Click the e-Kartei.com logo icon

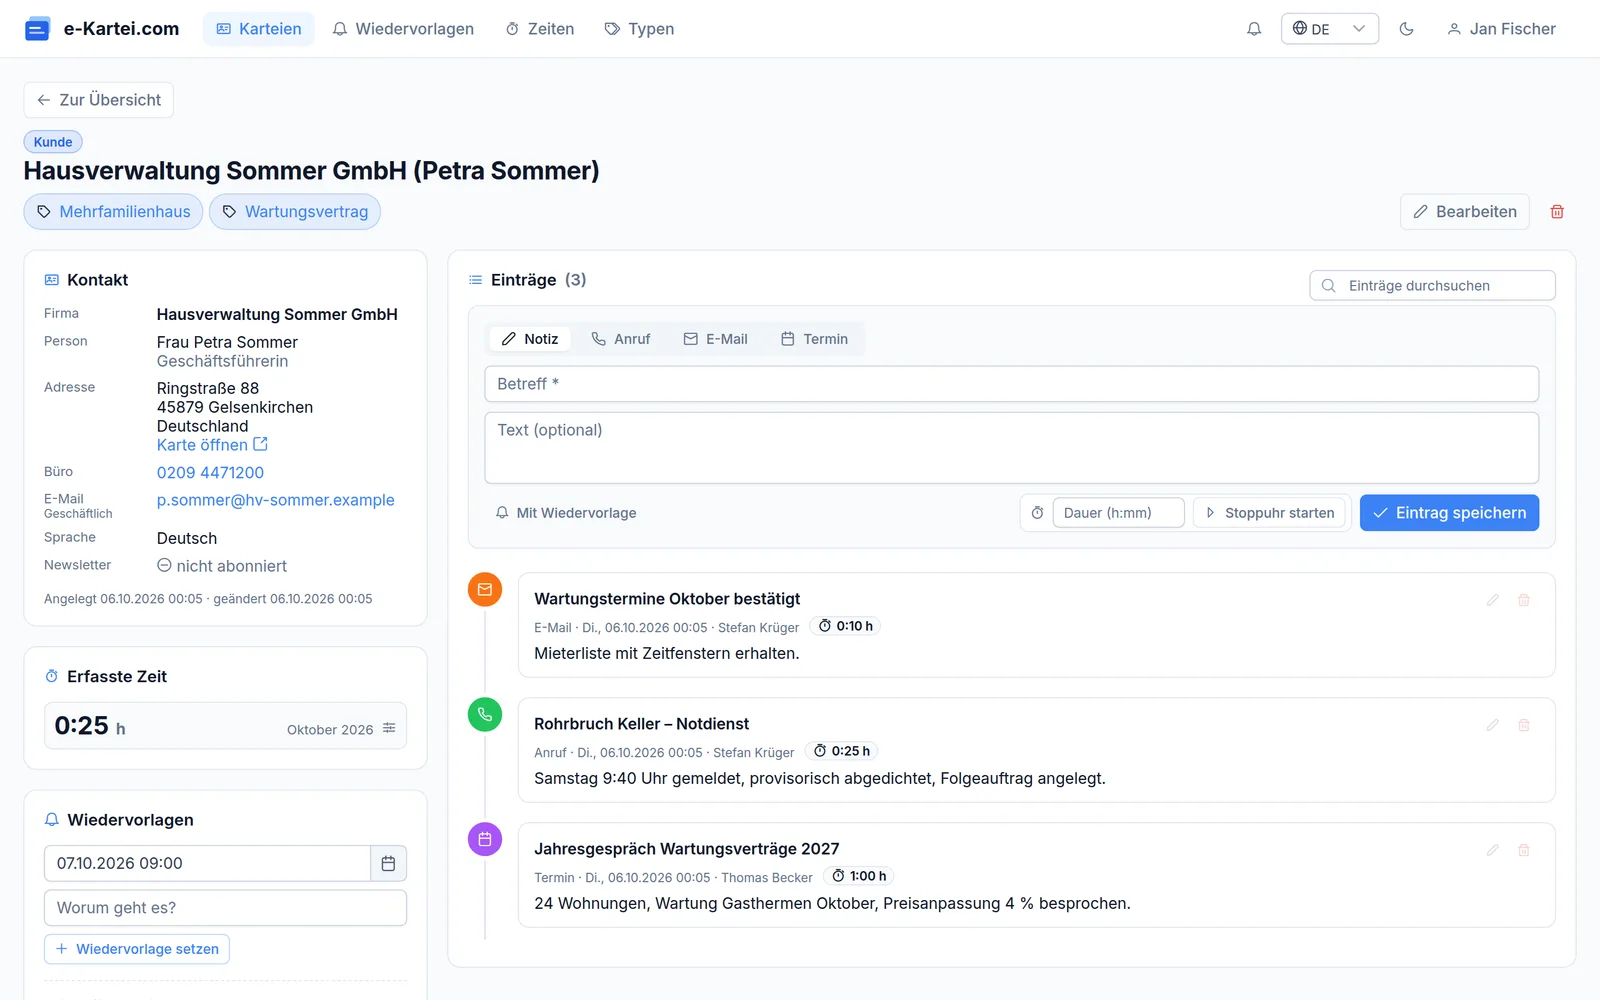(37, 29)
